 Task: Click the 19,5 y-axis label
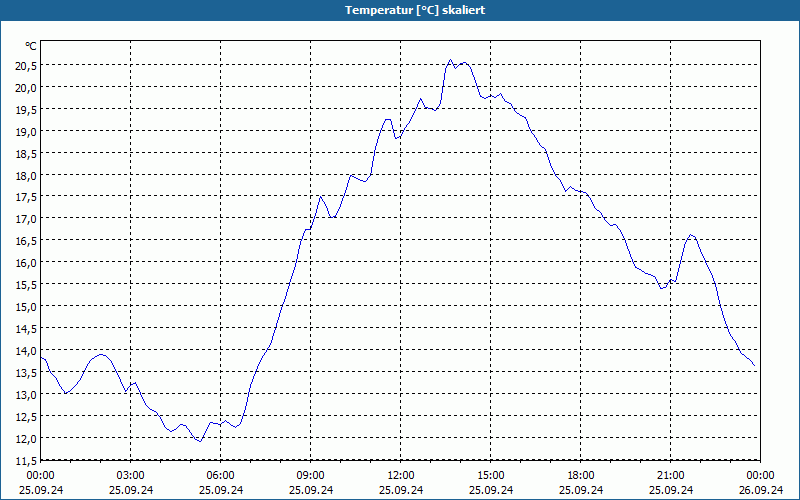[27, 110]
